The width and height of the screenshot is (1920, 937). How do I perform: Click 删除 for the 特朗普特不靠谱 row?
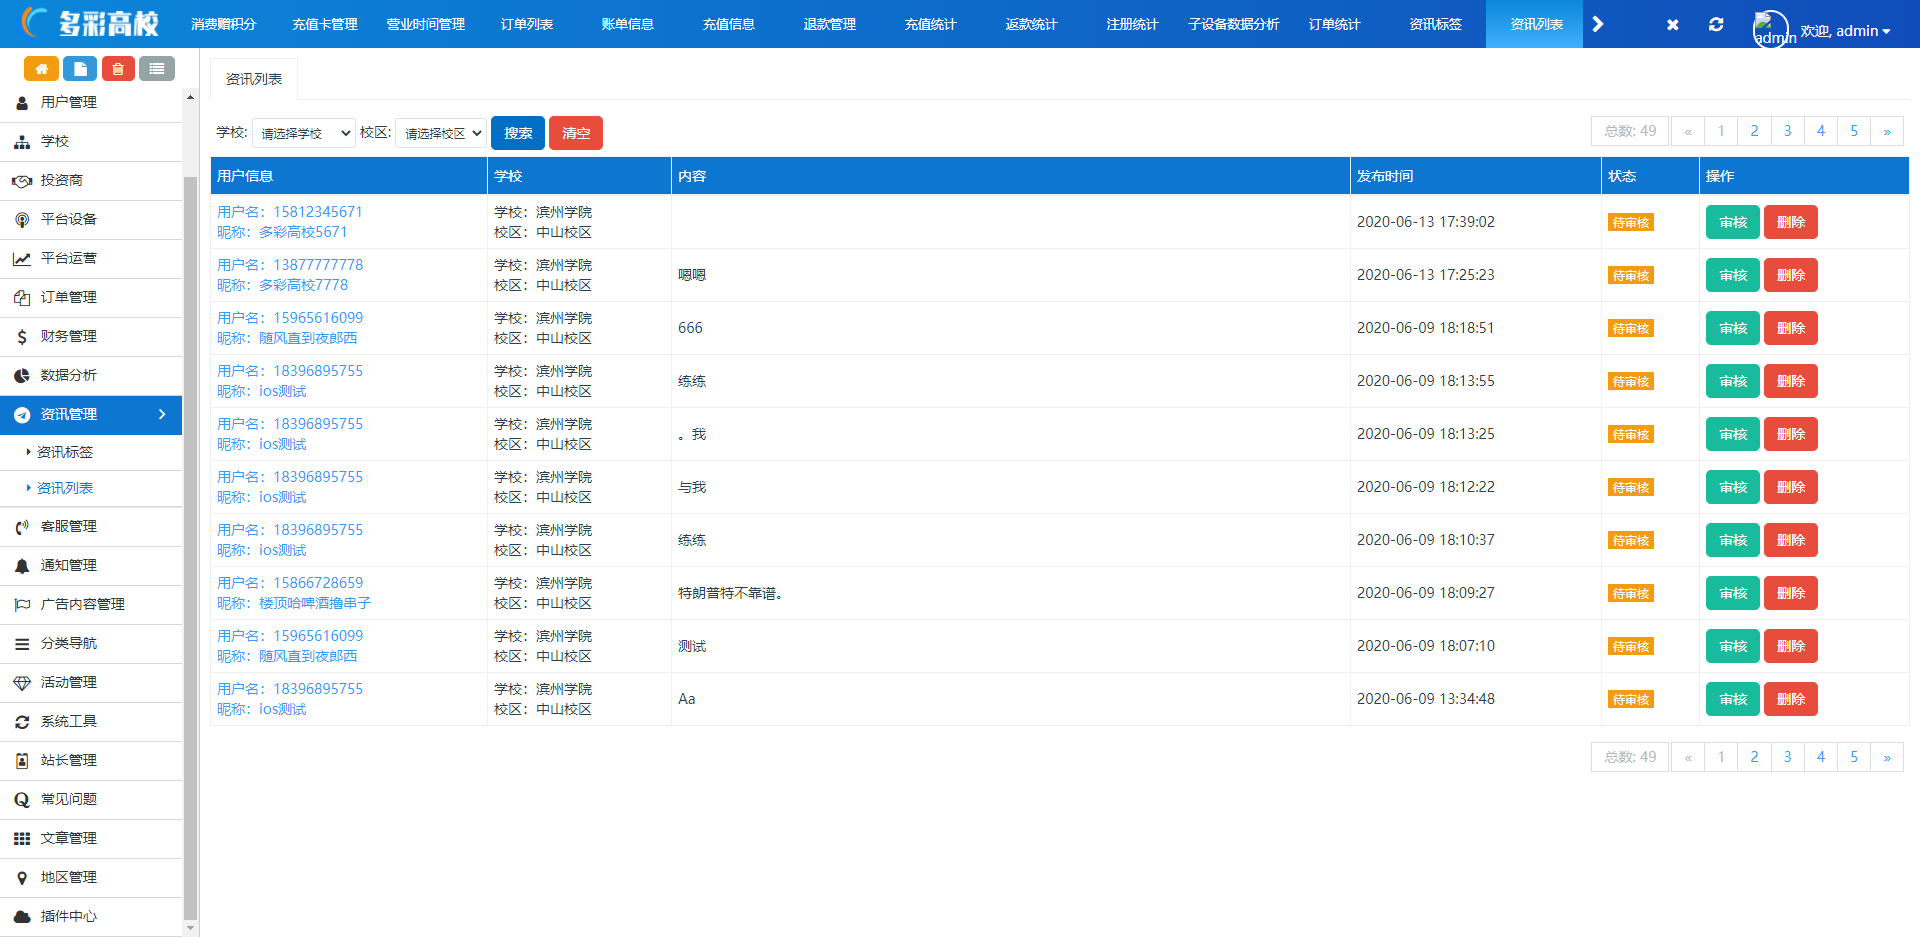tap(1791, 593)
